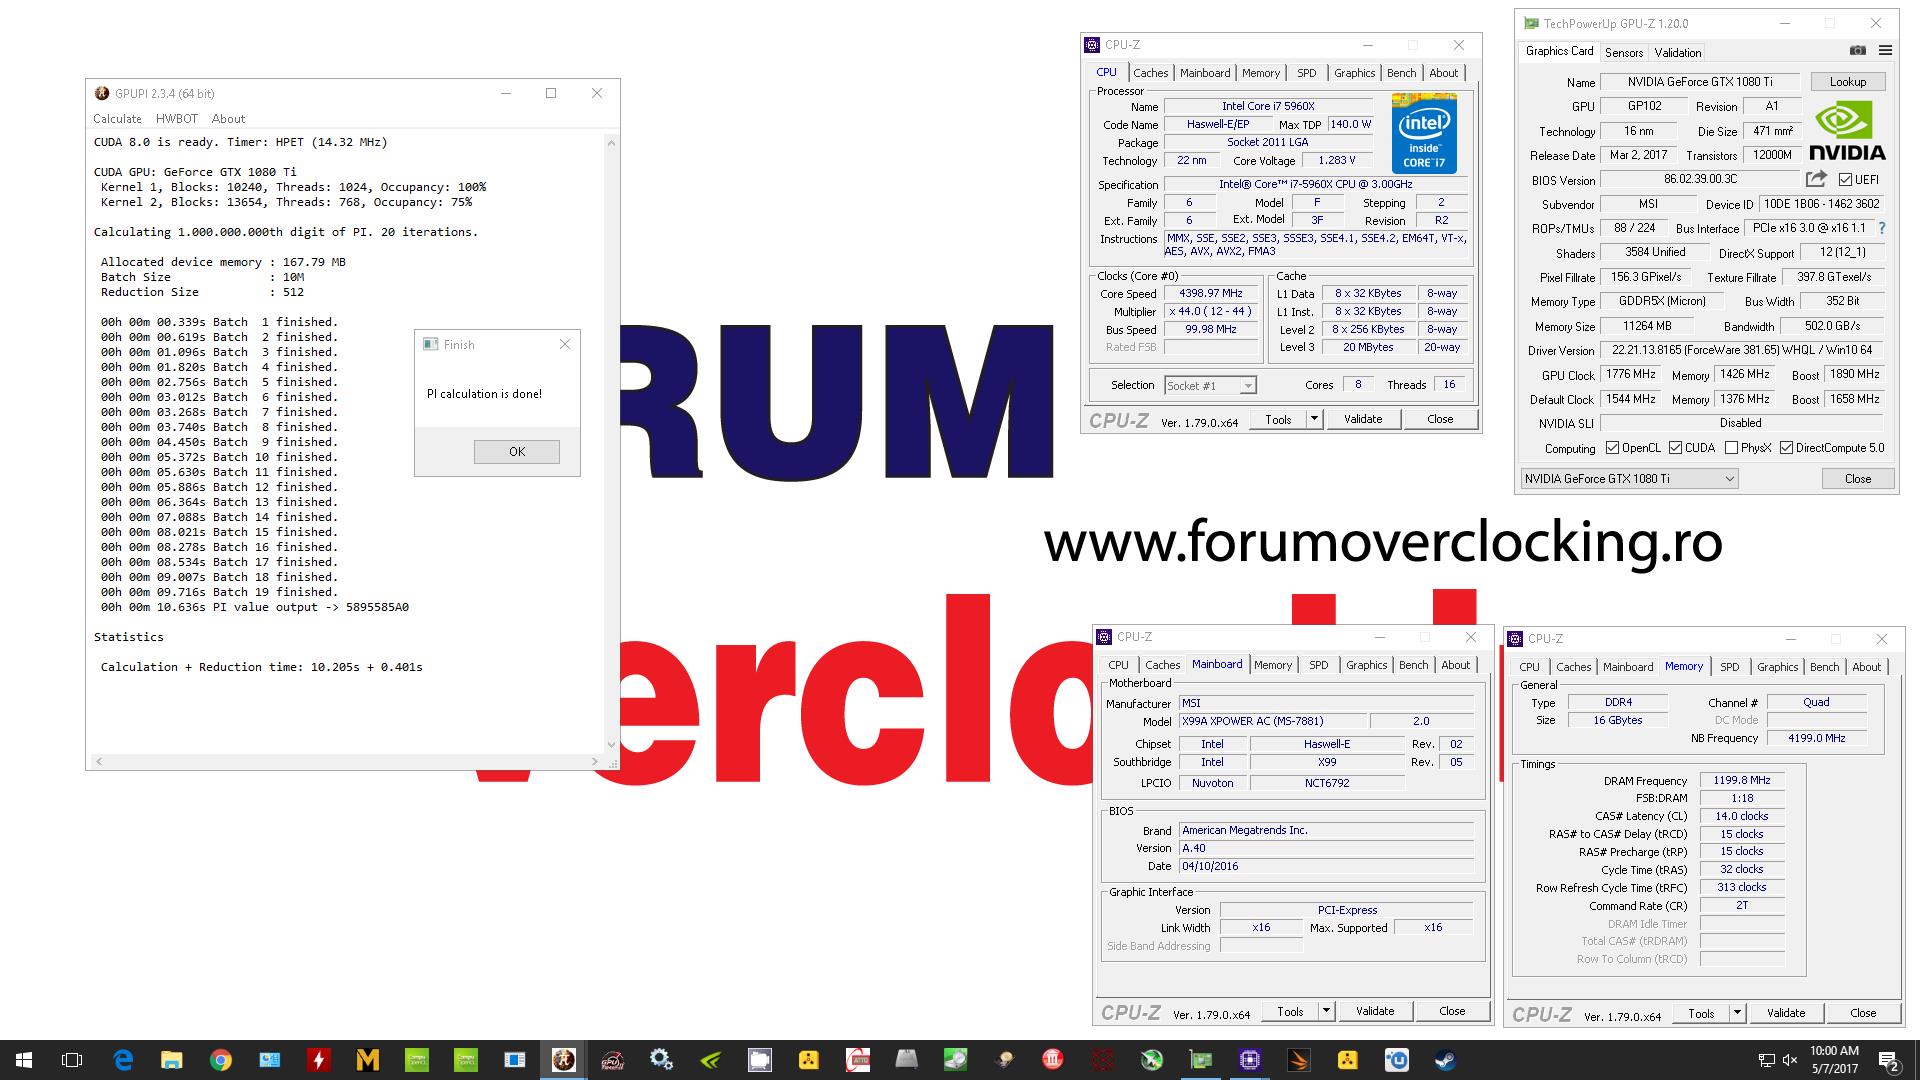1920x1080 pixels.
Task: Click the Intel Core i7 logo in CPU-Z
Action: 1424,134
